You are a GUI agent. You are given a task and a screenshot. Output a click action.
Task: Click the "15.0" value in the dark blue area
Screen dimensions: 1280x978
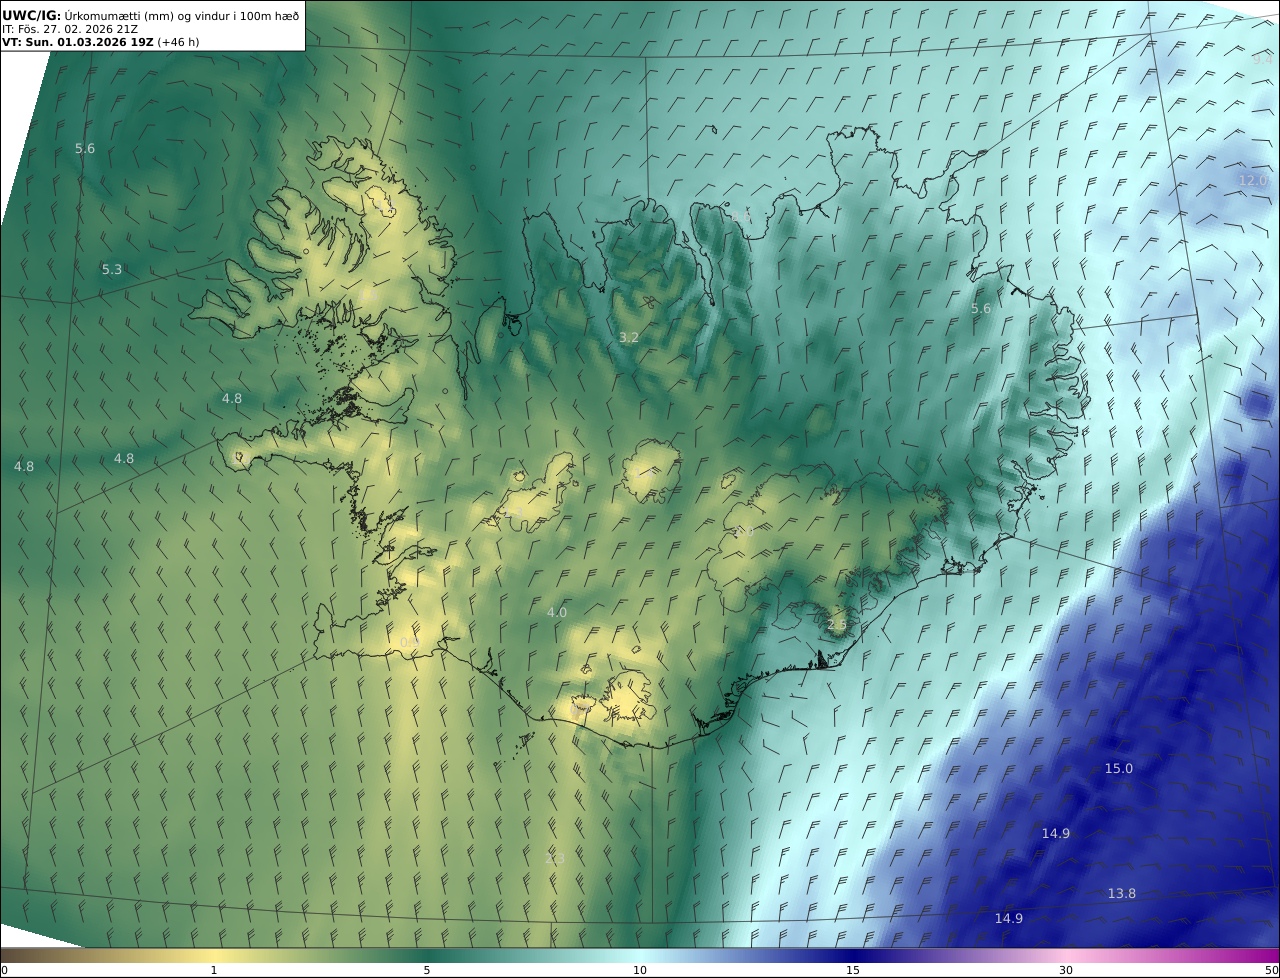1118,768
